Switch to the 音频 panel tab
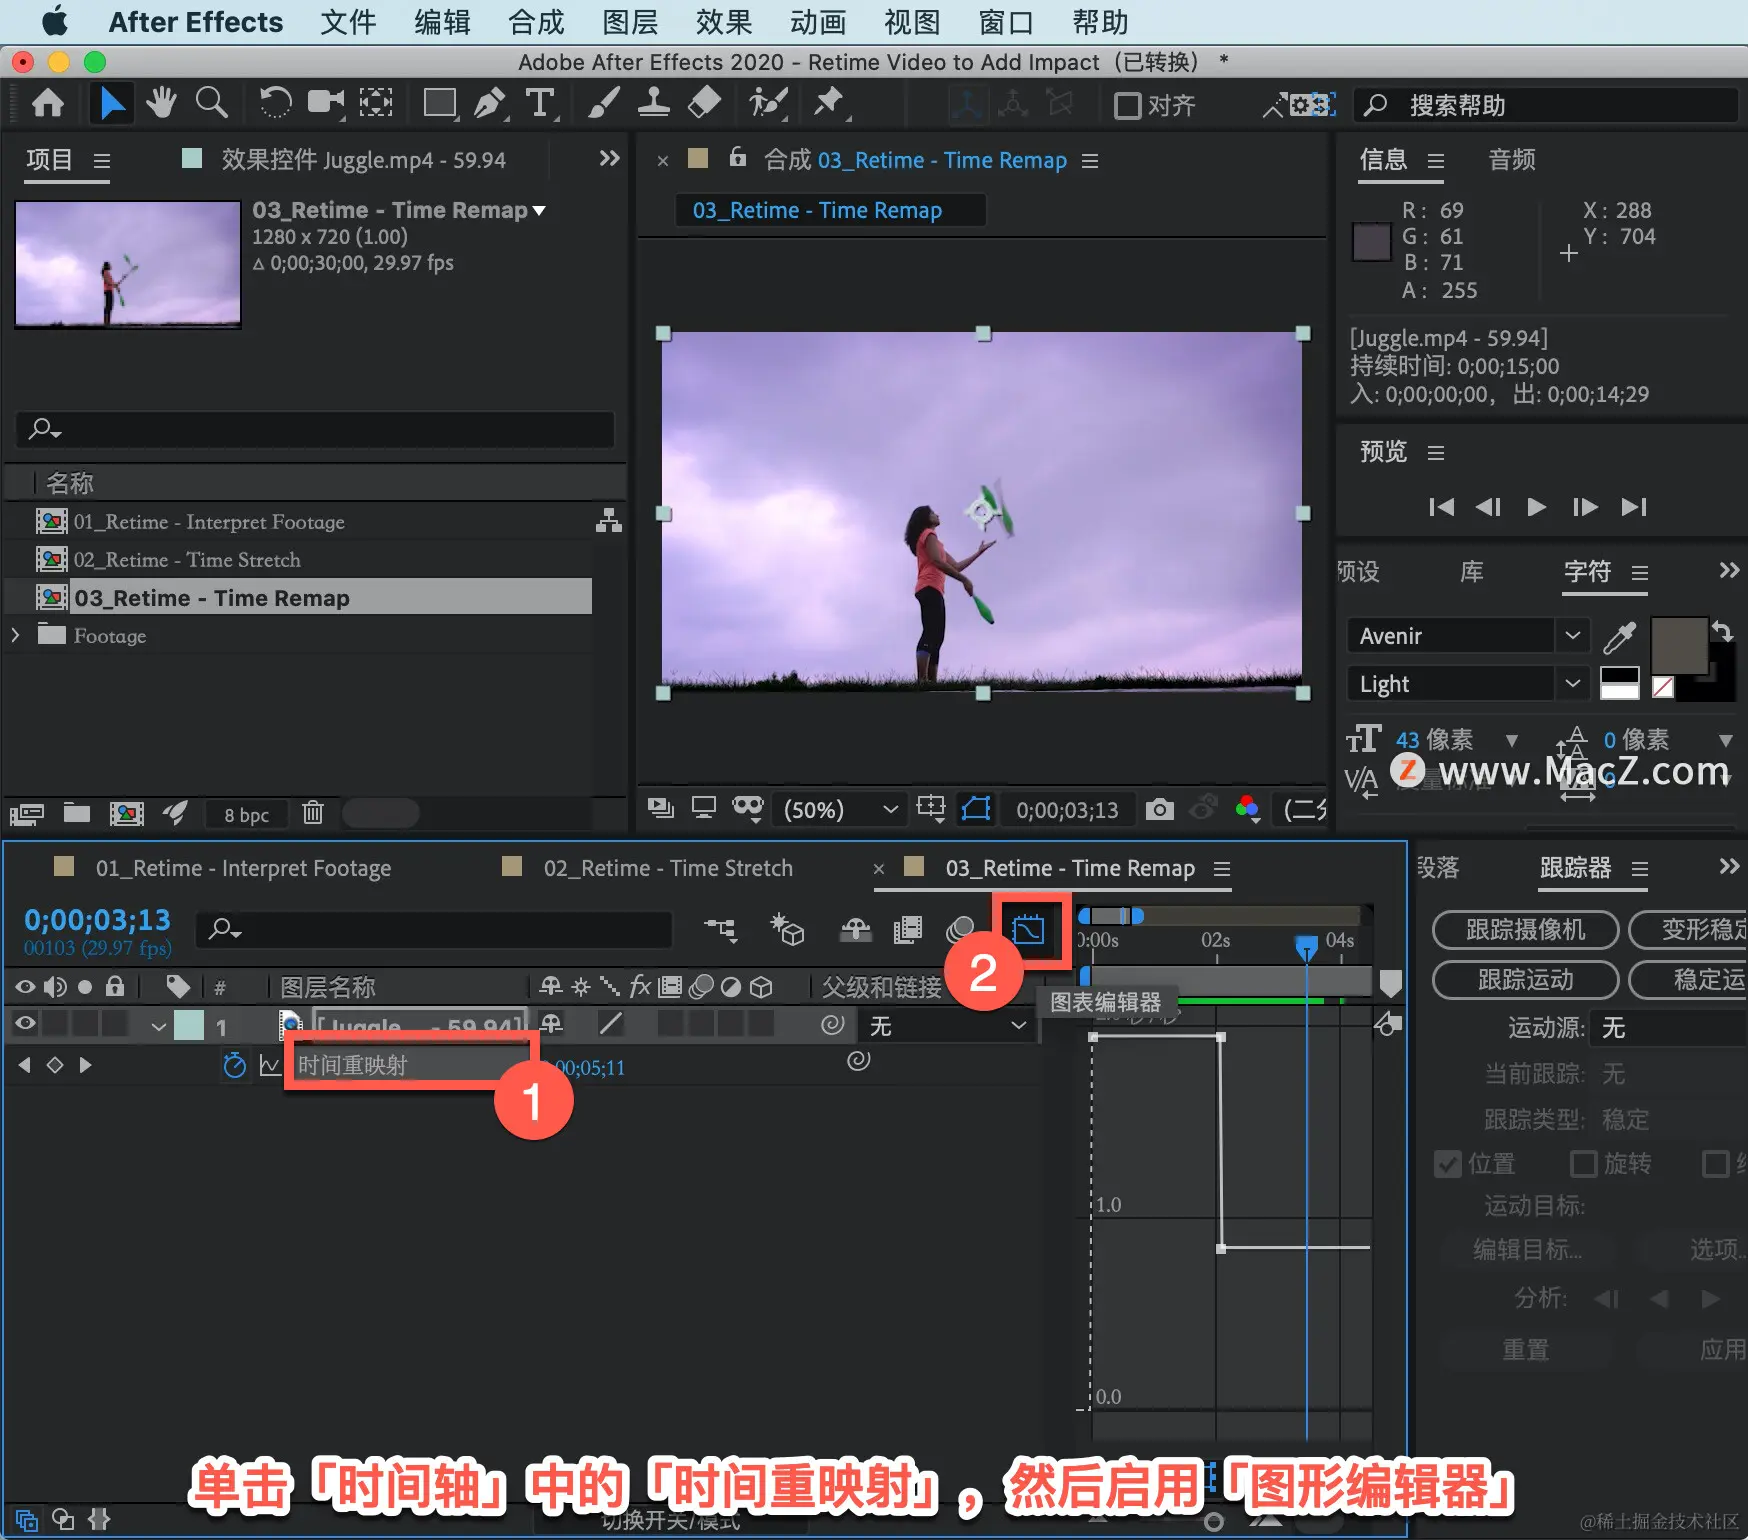The image size is (1748, 1540). pos(1511,160)
